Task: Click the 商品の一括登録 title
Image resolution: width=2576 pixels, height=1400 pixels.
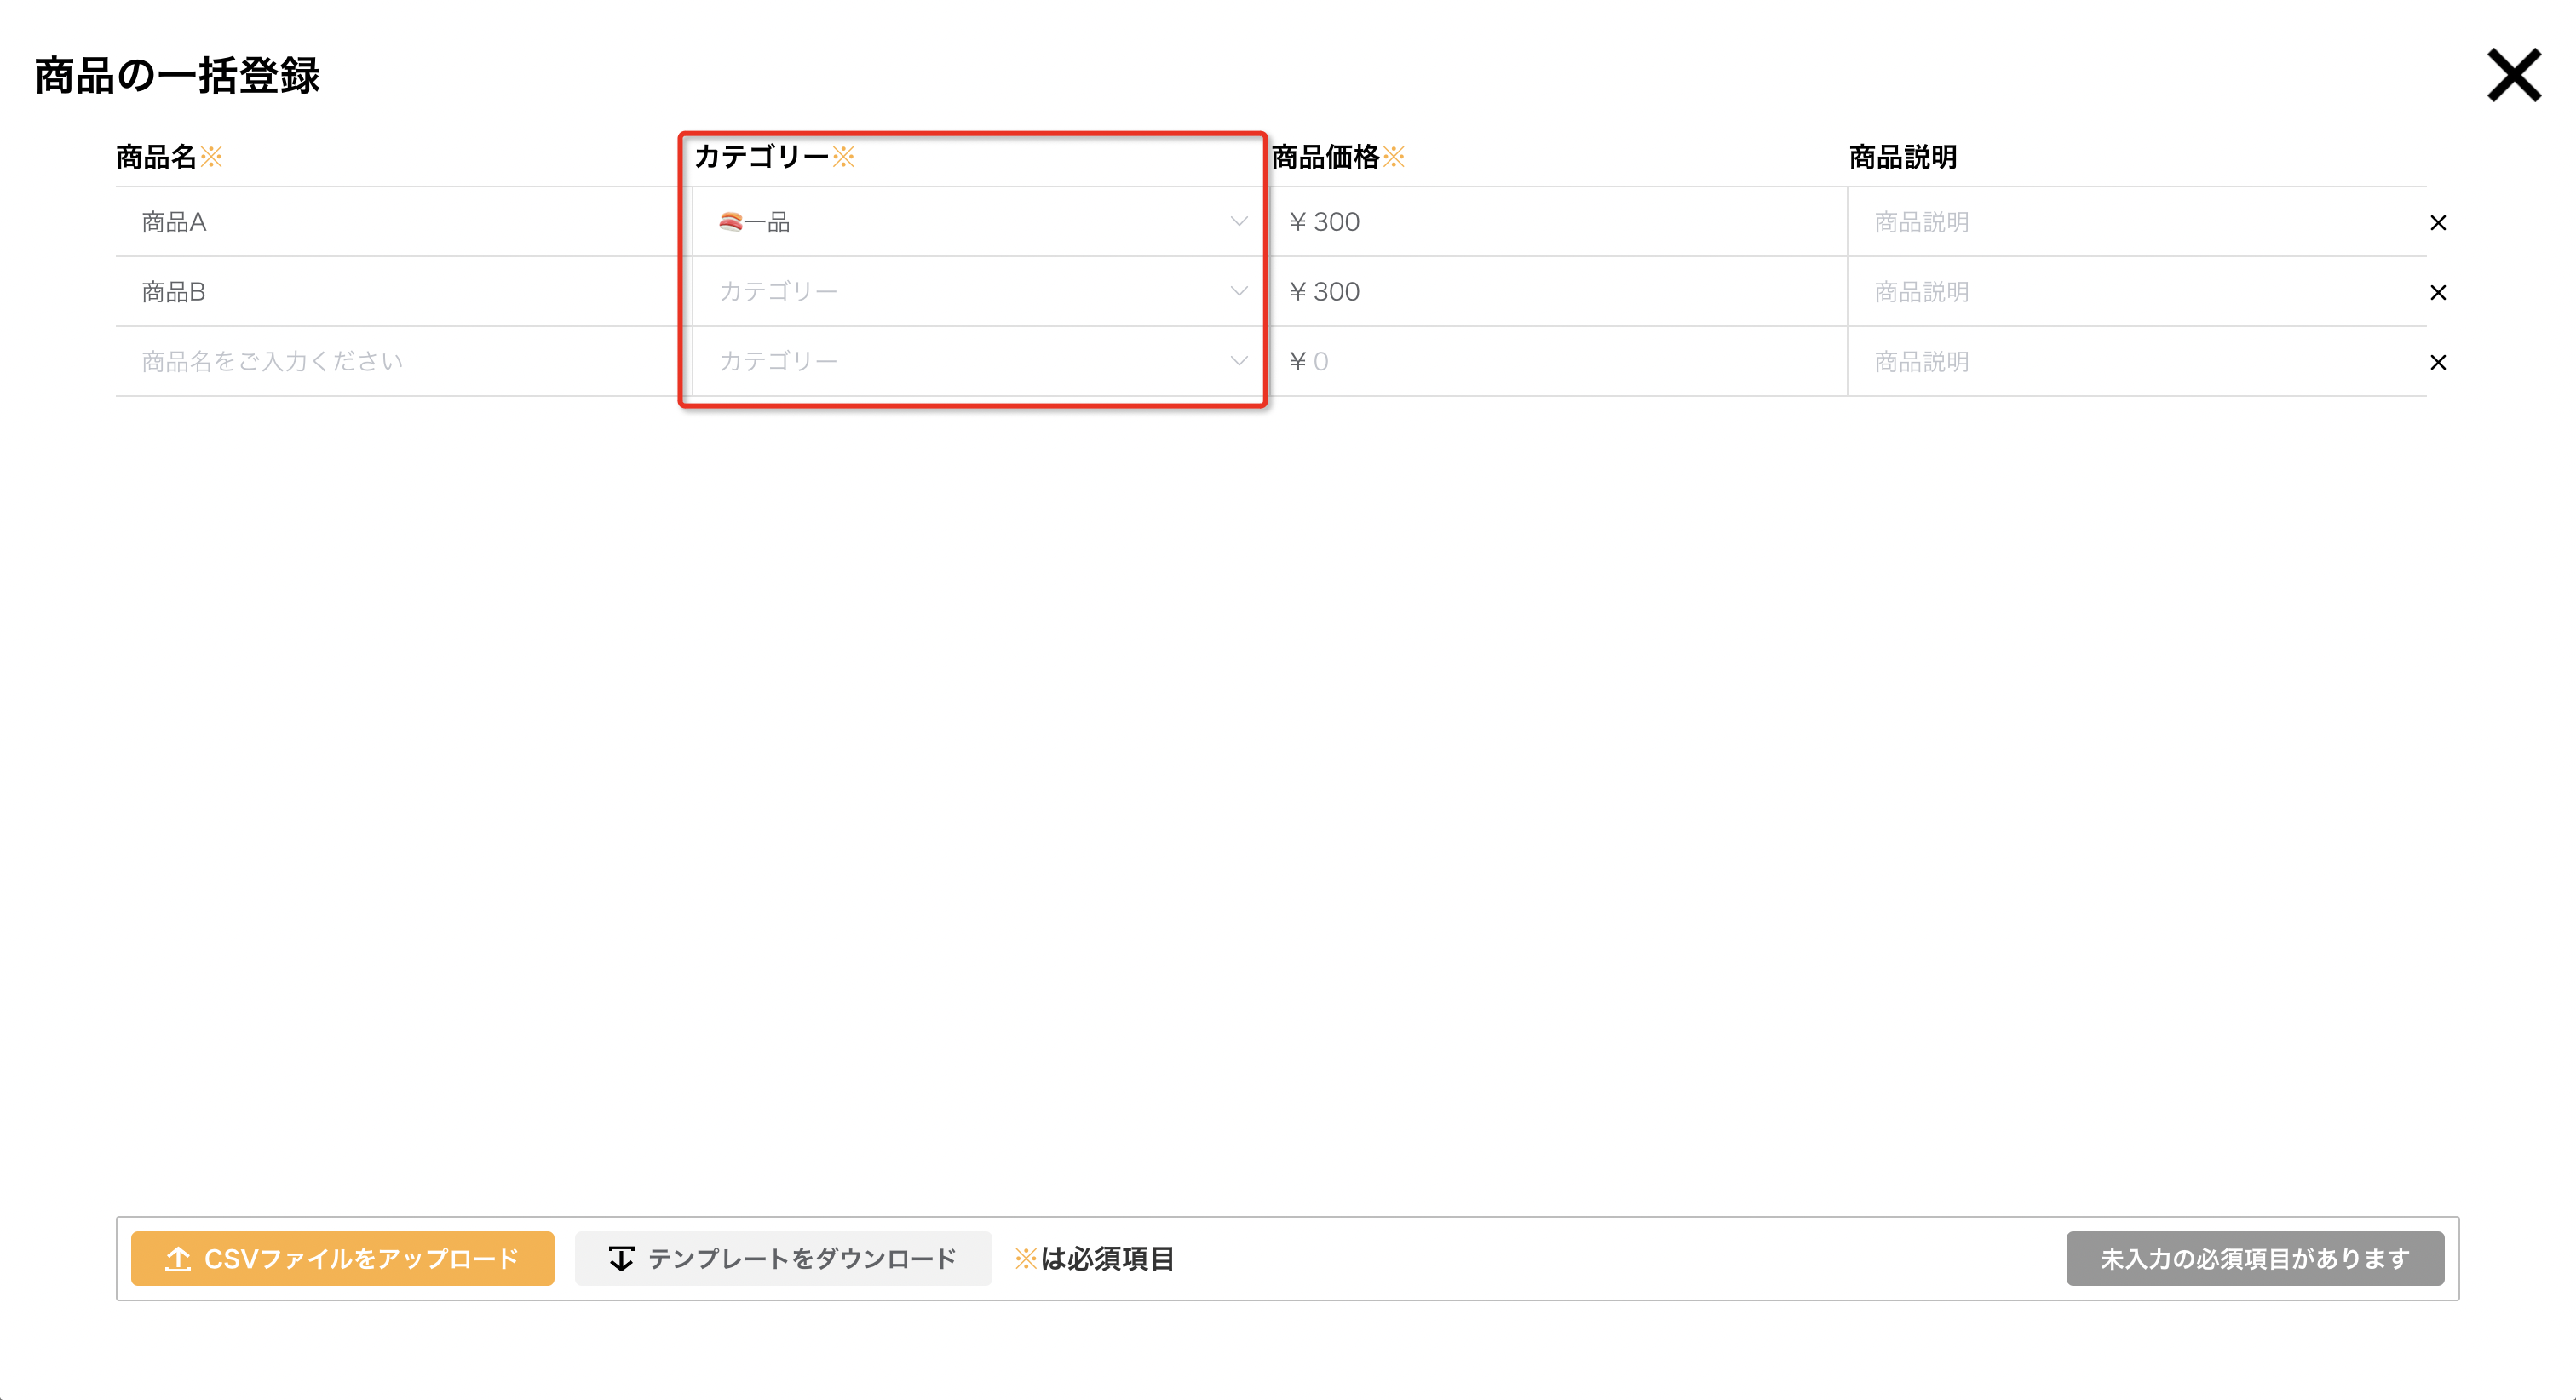Action: [x=177, y=75]
